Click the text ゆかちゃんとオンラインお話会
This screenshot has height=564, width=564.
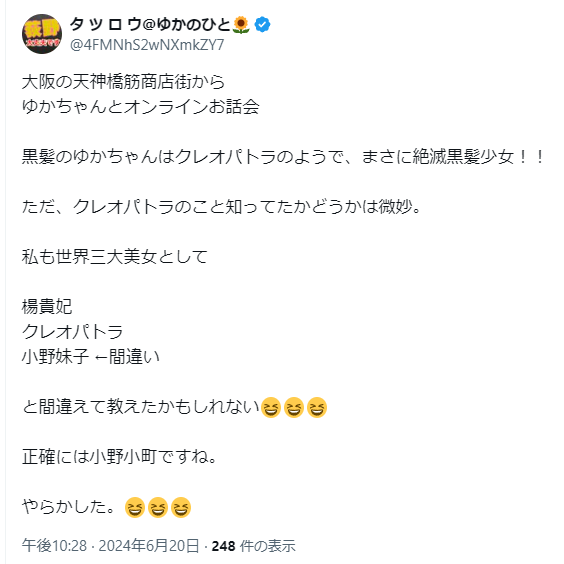pyautogui.click(x=141, y=107)
